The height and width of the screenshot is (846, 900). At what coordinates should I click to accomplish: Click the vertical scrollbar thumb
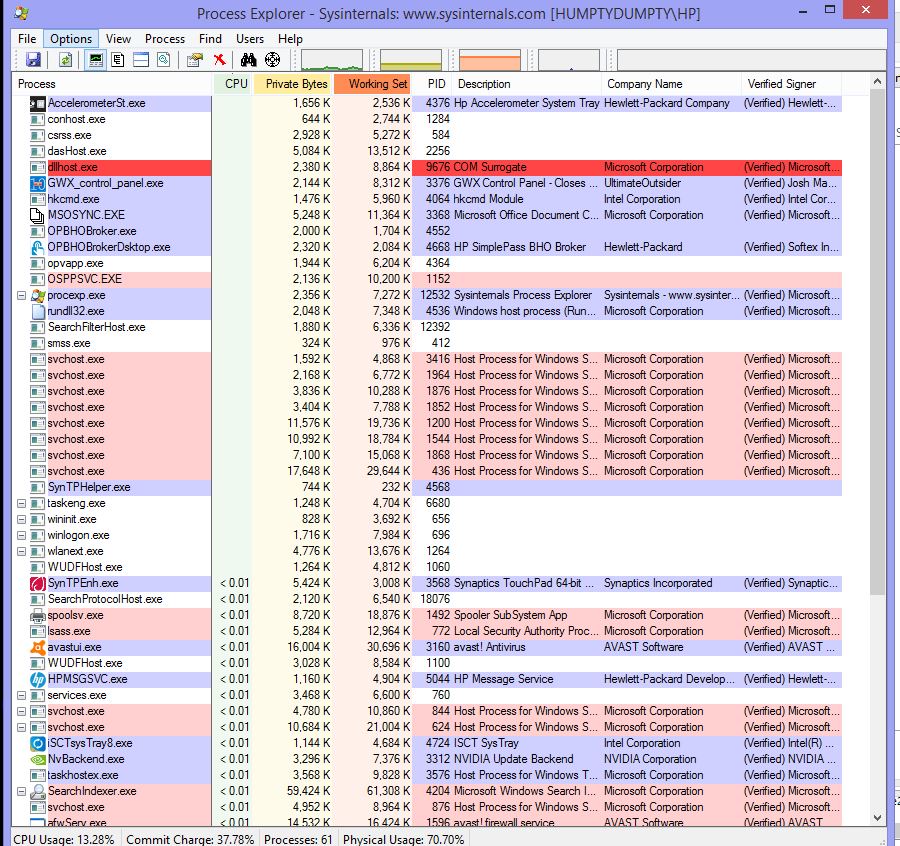click(877, 343)
